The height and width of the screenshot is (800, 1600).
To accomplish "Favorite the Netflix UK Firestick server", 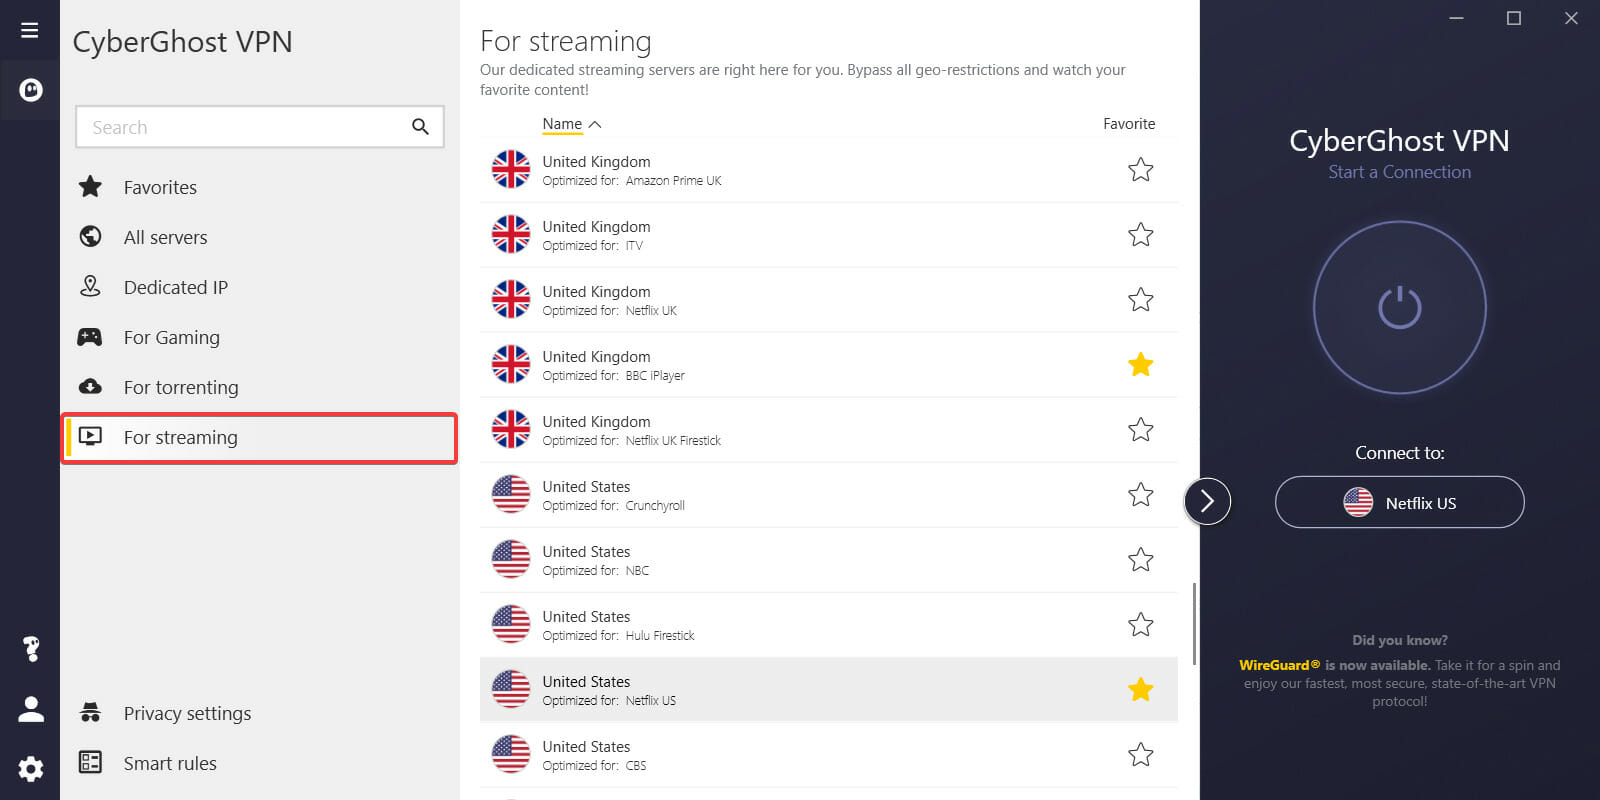I will coord(1140,430).
